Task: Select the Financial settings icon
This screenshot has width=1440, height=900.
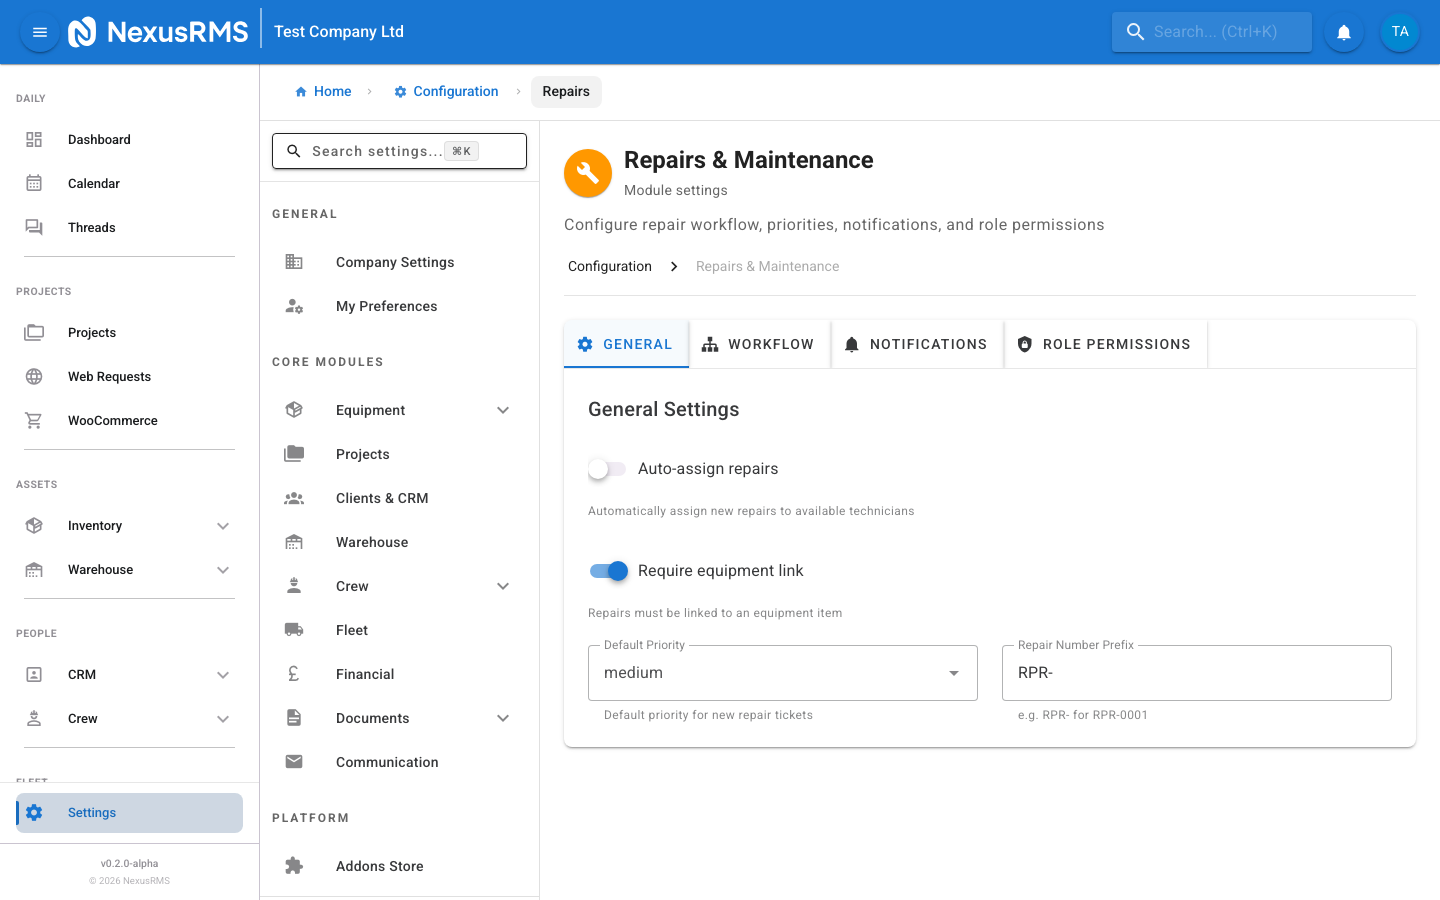Action: point(294,673)
